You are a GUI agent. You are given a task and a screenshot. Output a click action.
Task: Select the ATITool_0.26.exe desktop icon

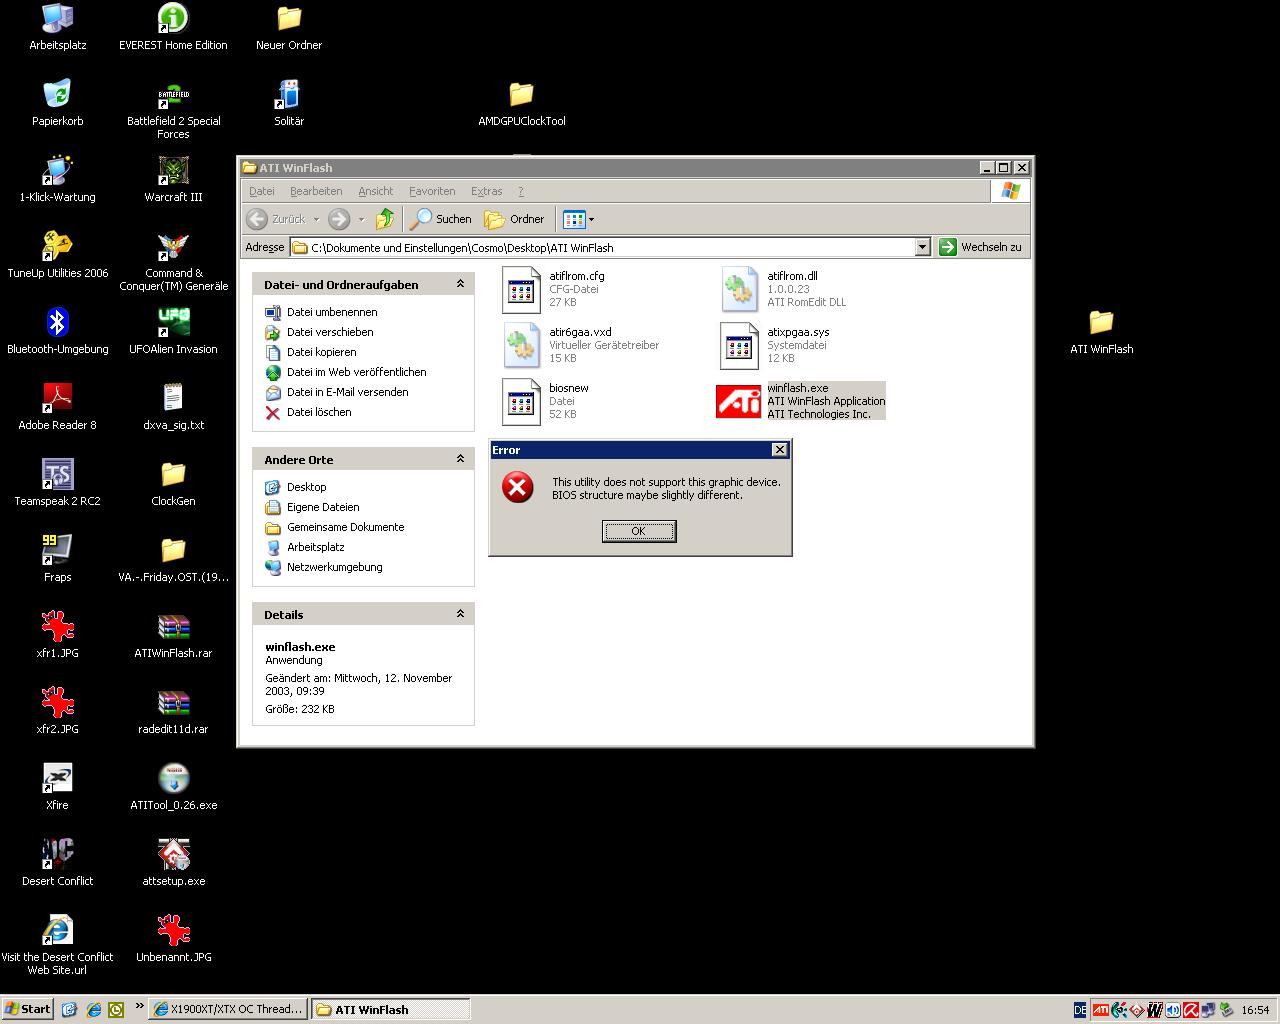pos(173,779)
